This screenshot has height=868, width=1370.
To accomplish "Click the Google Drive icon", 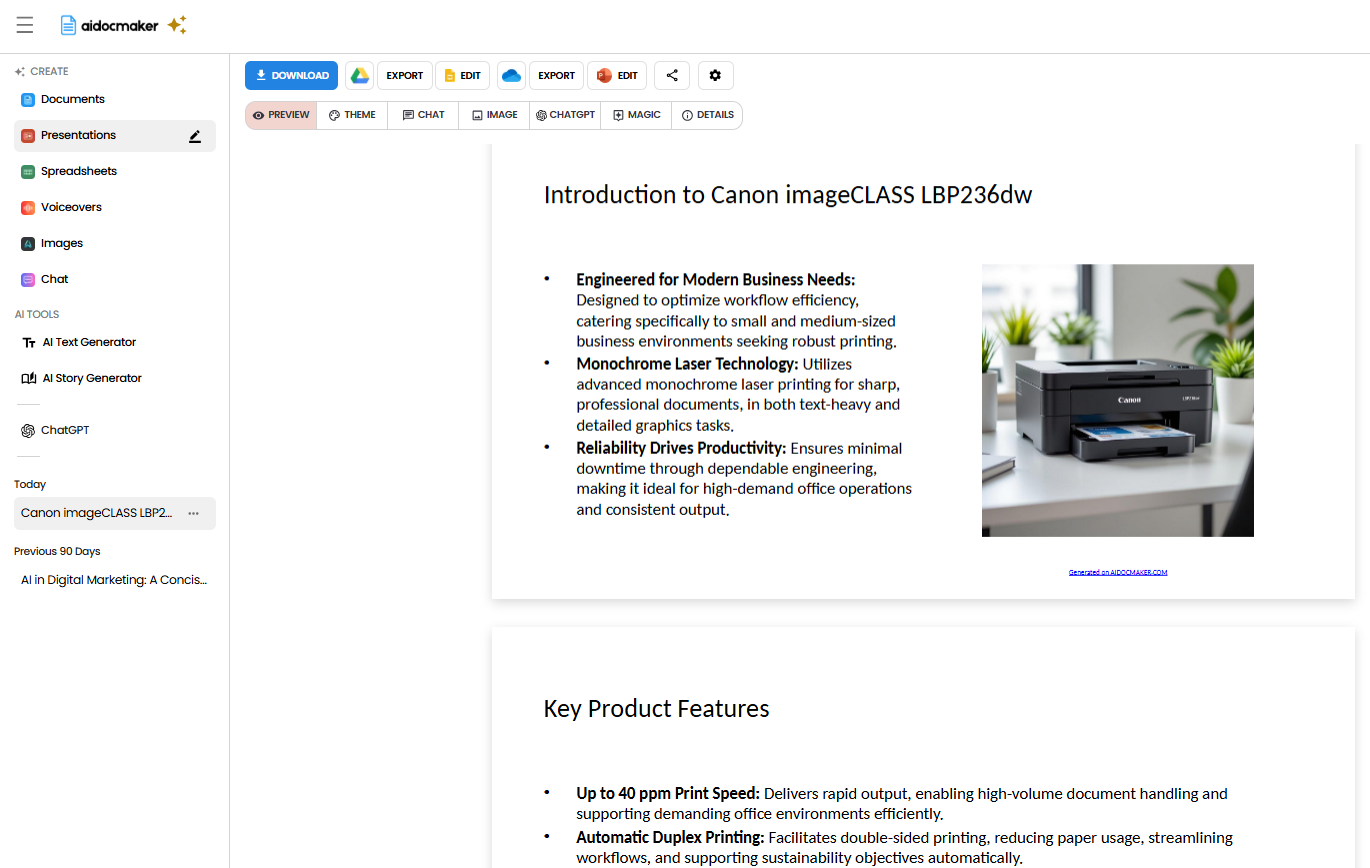I will [359, 76].
